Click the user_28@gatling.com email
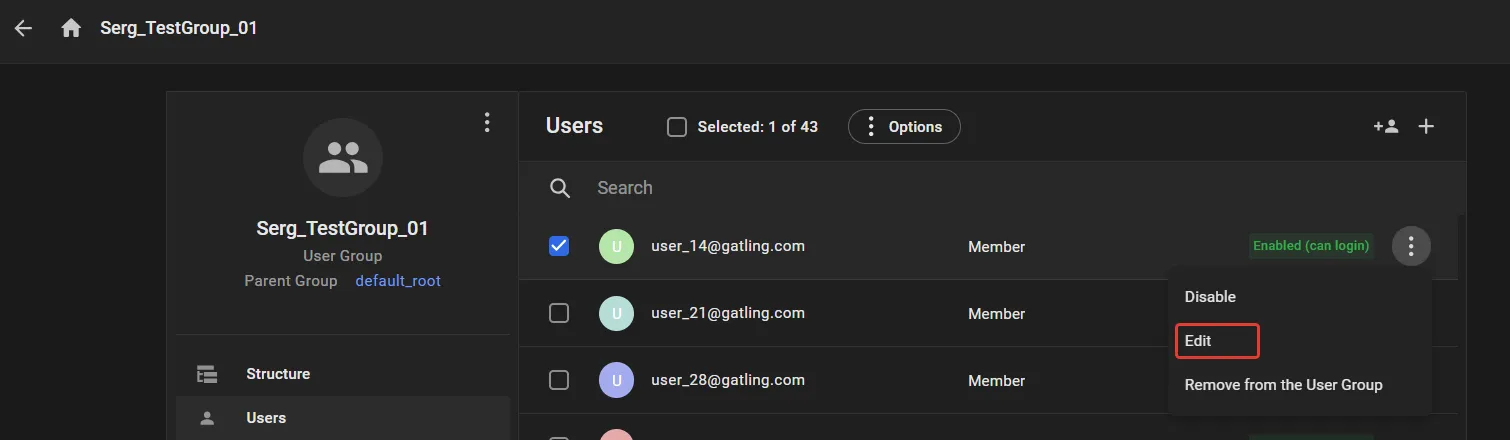 [728, 380]
